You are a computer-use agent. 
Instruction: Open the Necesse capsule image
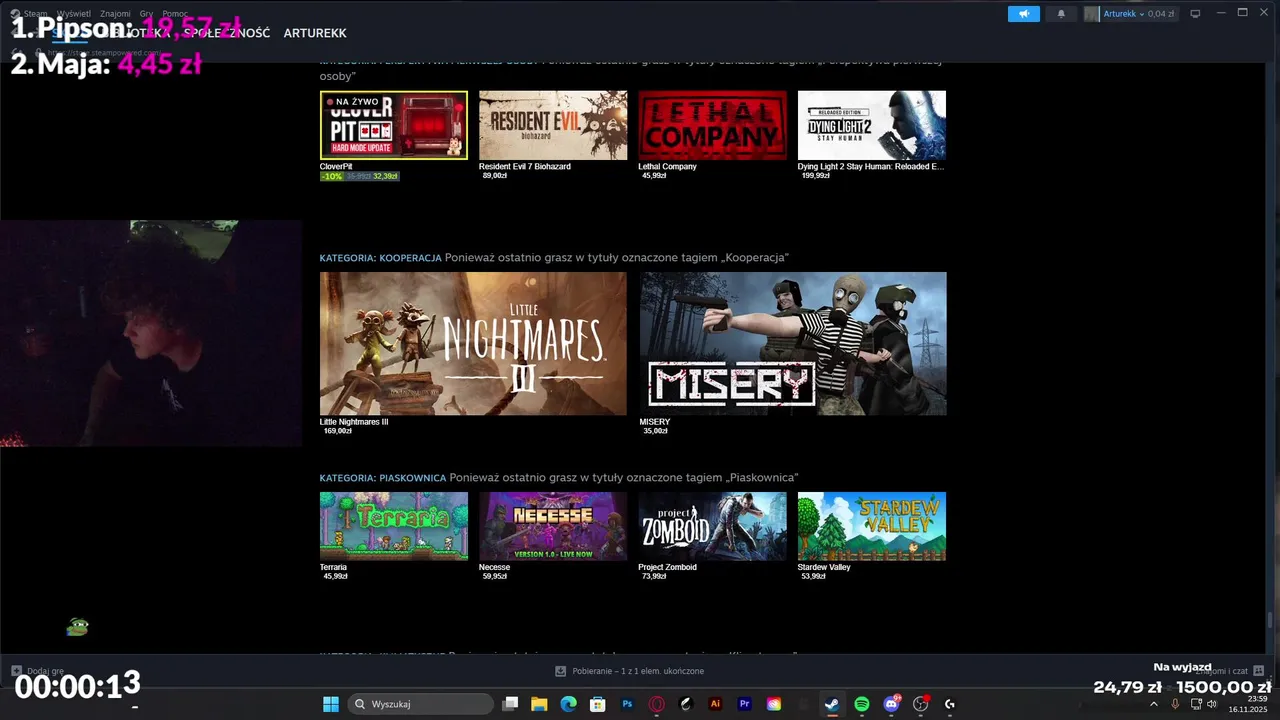pos(553,526)
